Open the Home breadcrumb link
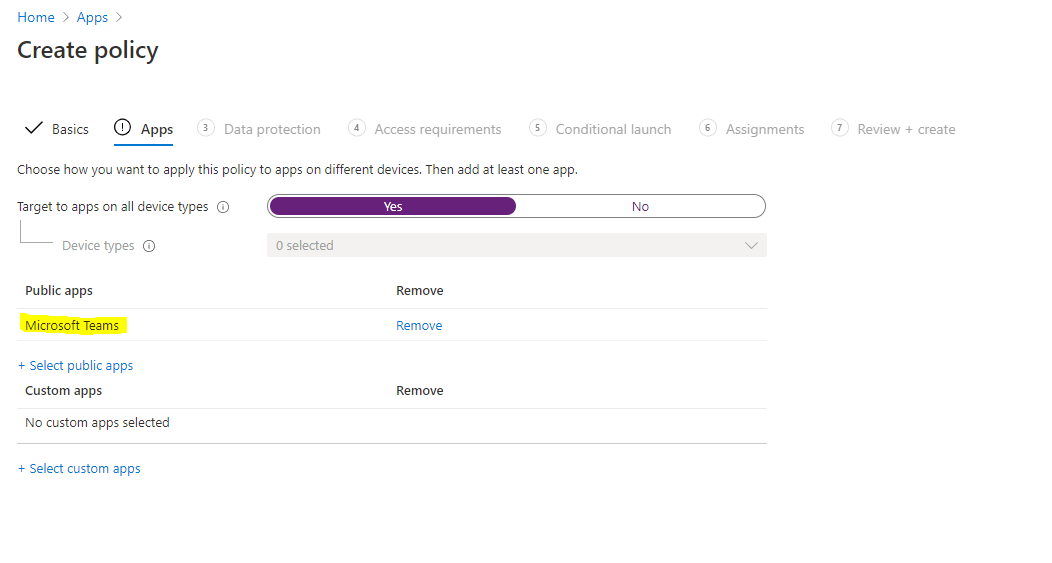 [36, 17]
